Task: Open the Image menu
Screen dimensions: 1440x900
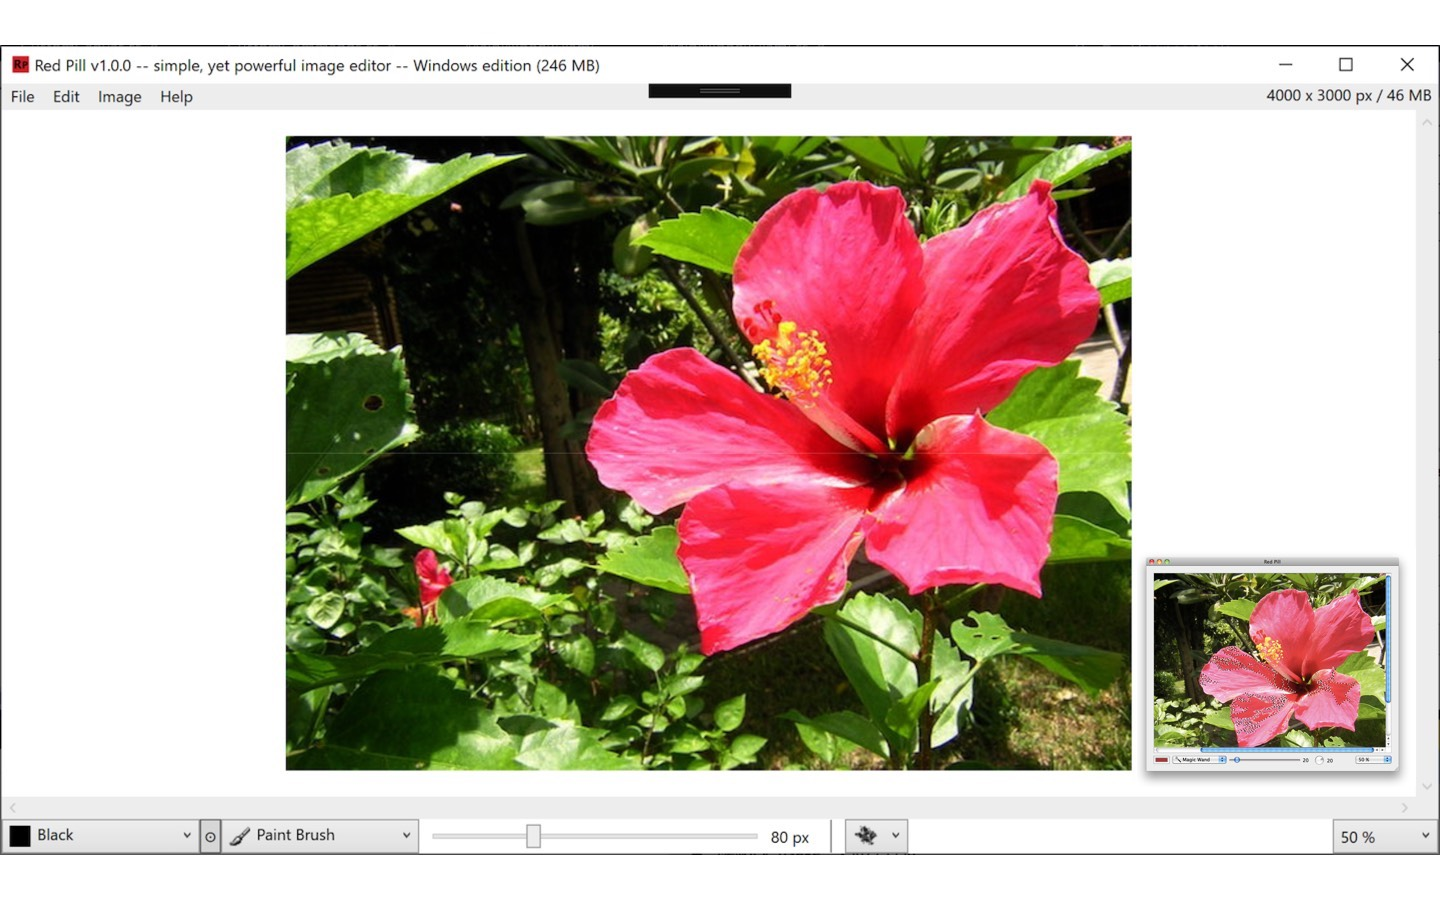Action: (x=119, y=97)
